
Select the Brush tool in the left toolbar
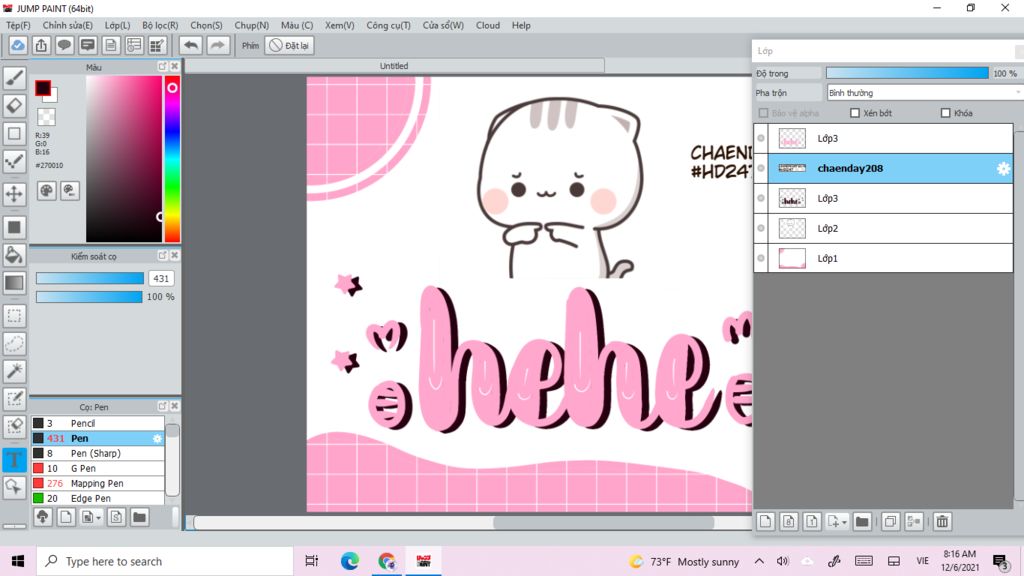14,78
